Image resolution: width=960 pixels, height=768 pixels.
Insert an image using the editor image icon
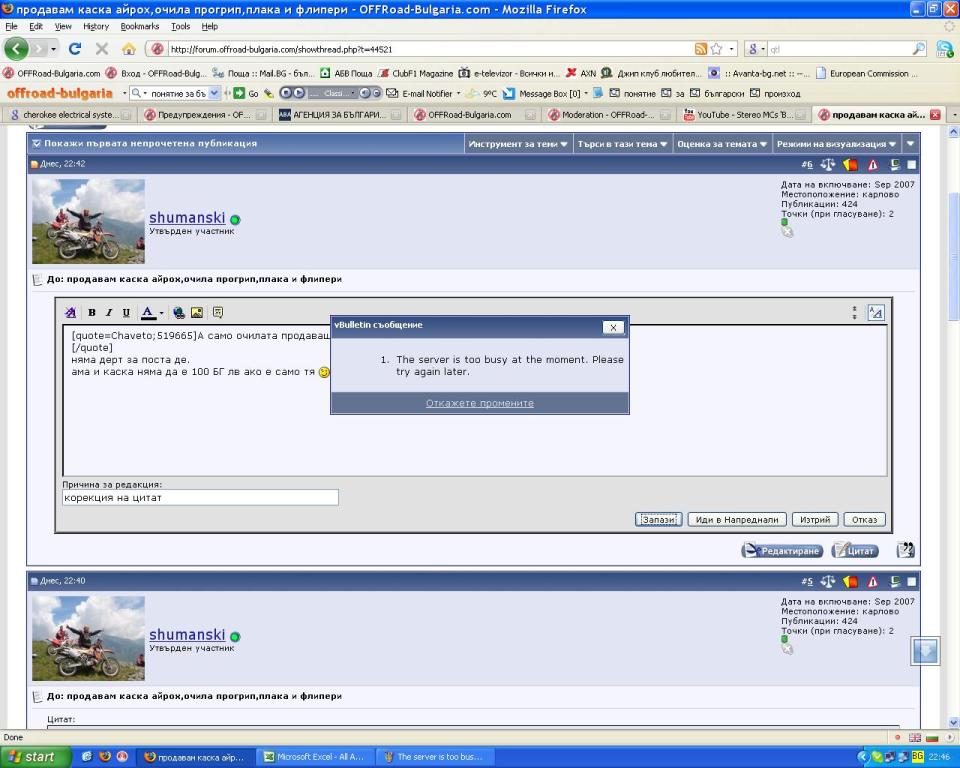pyautogui.click(x=197, y=313)
